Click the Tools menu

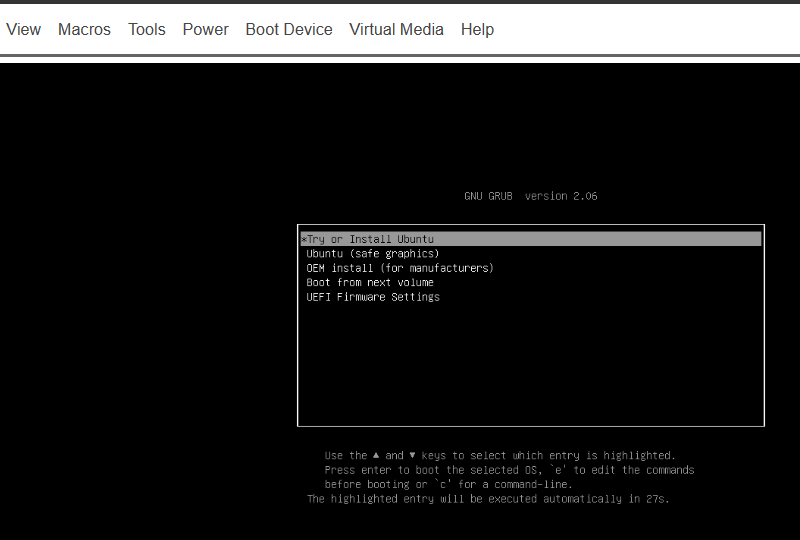[x=146, y=29]
